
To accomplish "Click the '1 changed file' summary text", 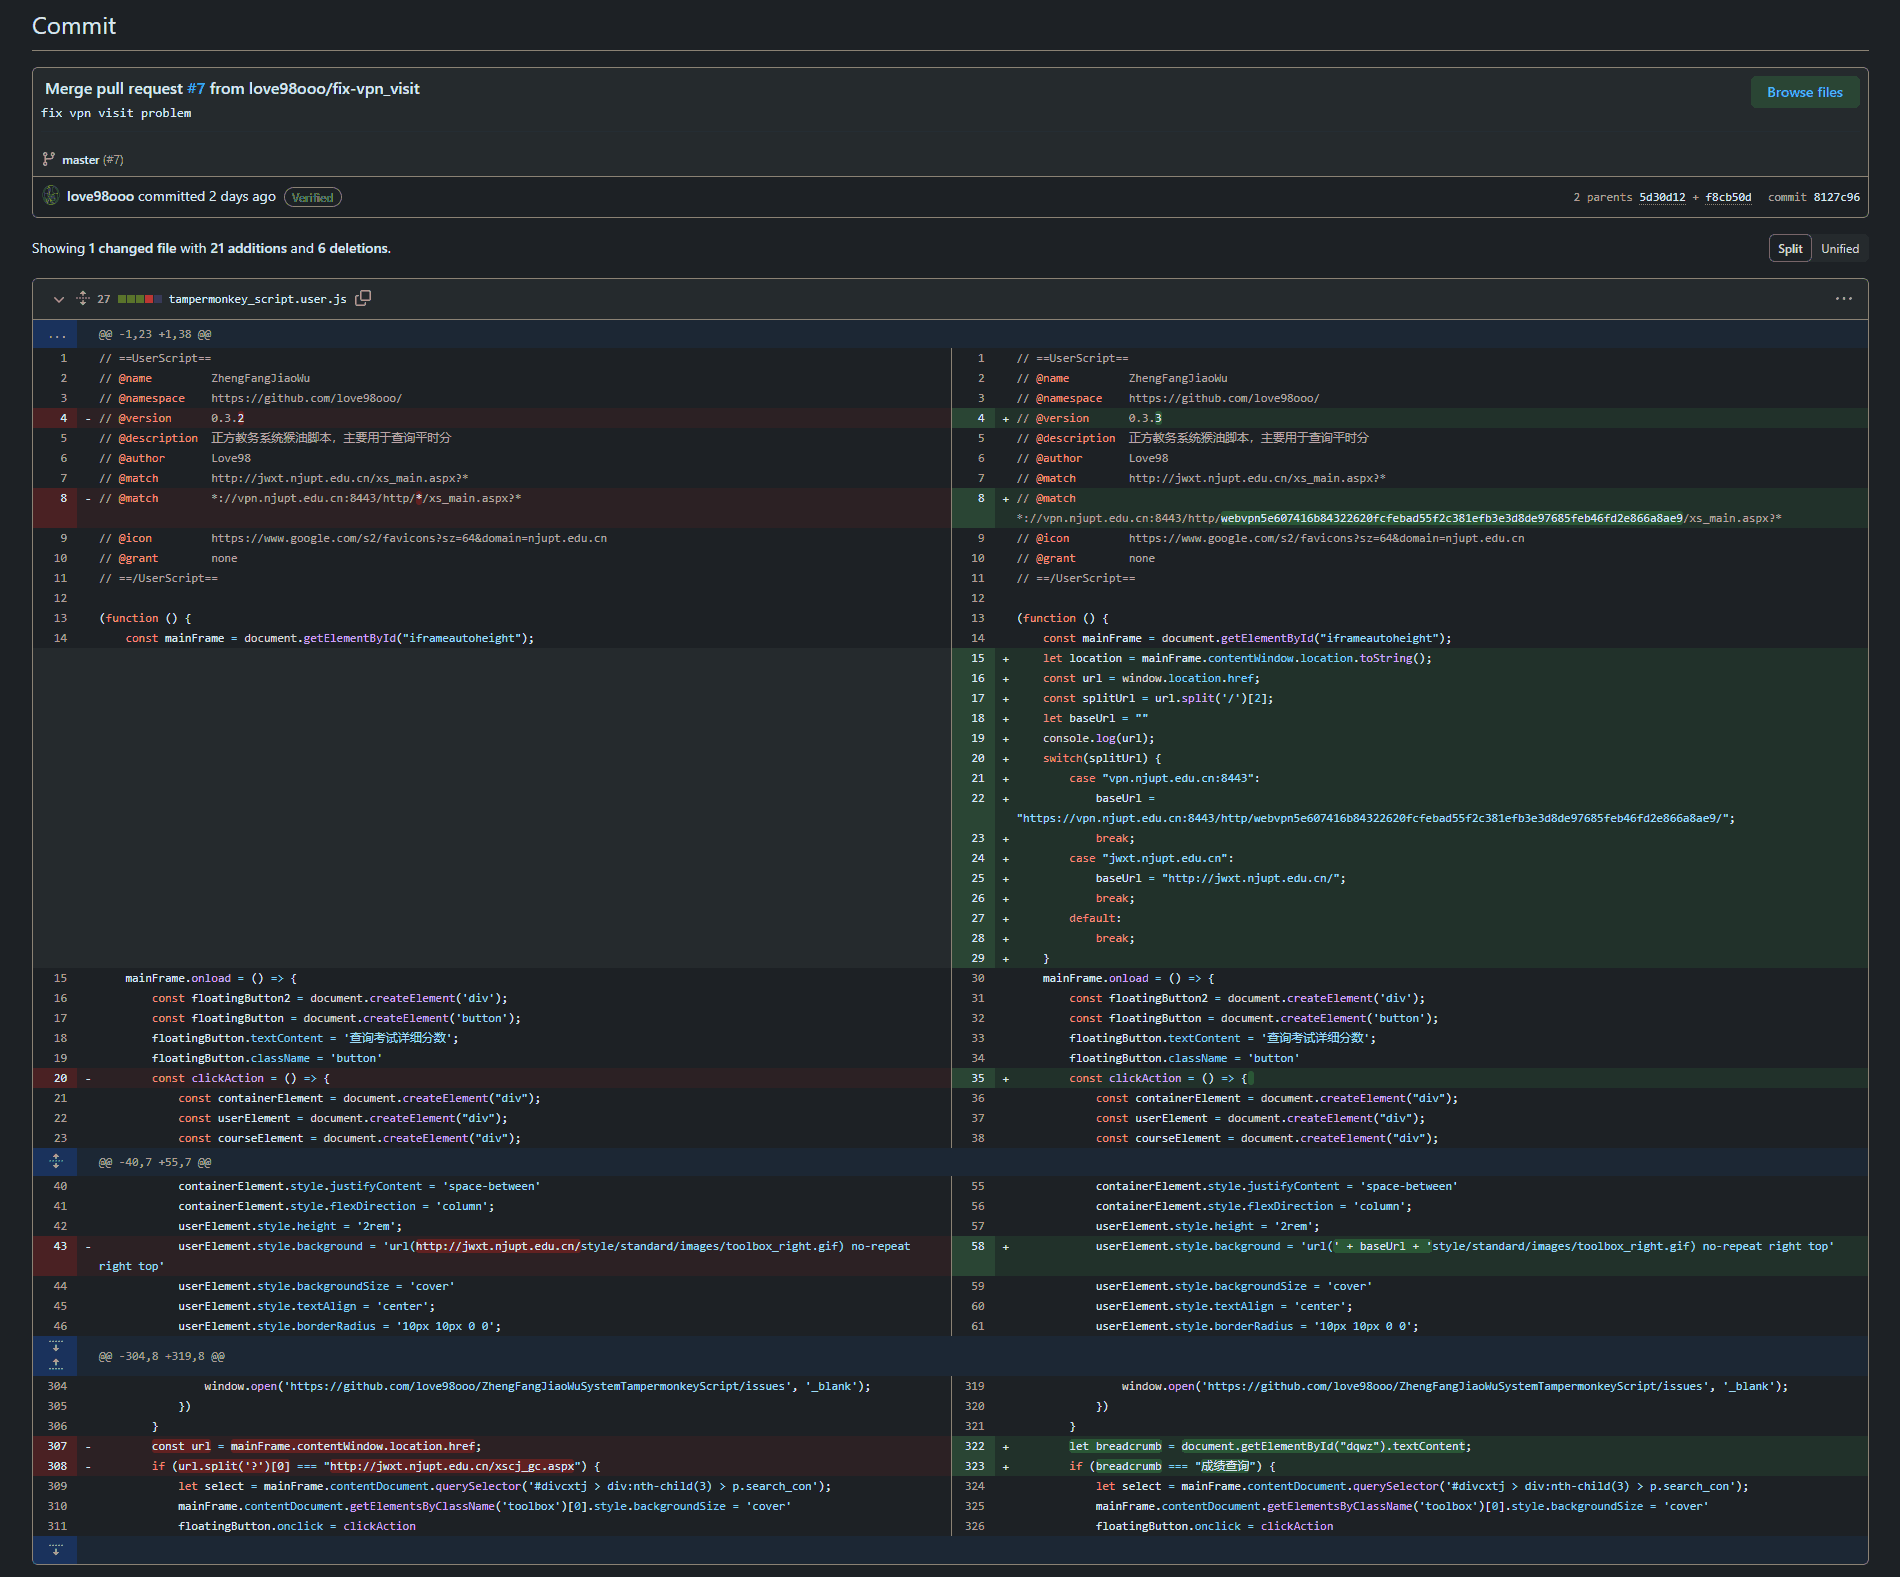I will (x=132, y=248).
